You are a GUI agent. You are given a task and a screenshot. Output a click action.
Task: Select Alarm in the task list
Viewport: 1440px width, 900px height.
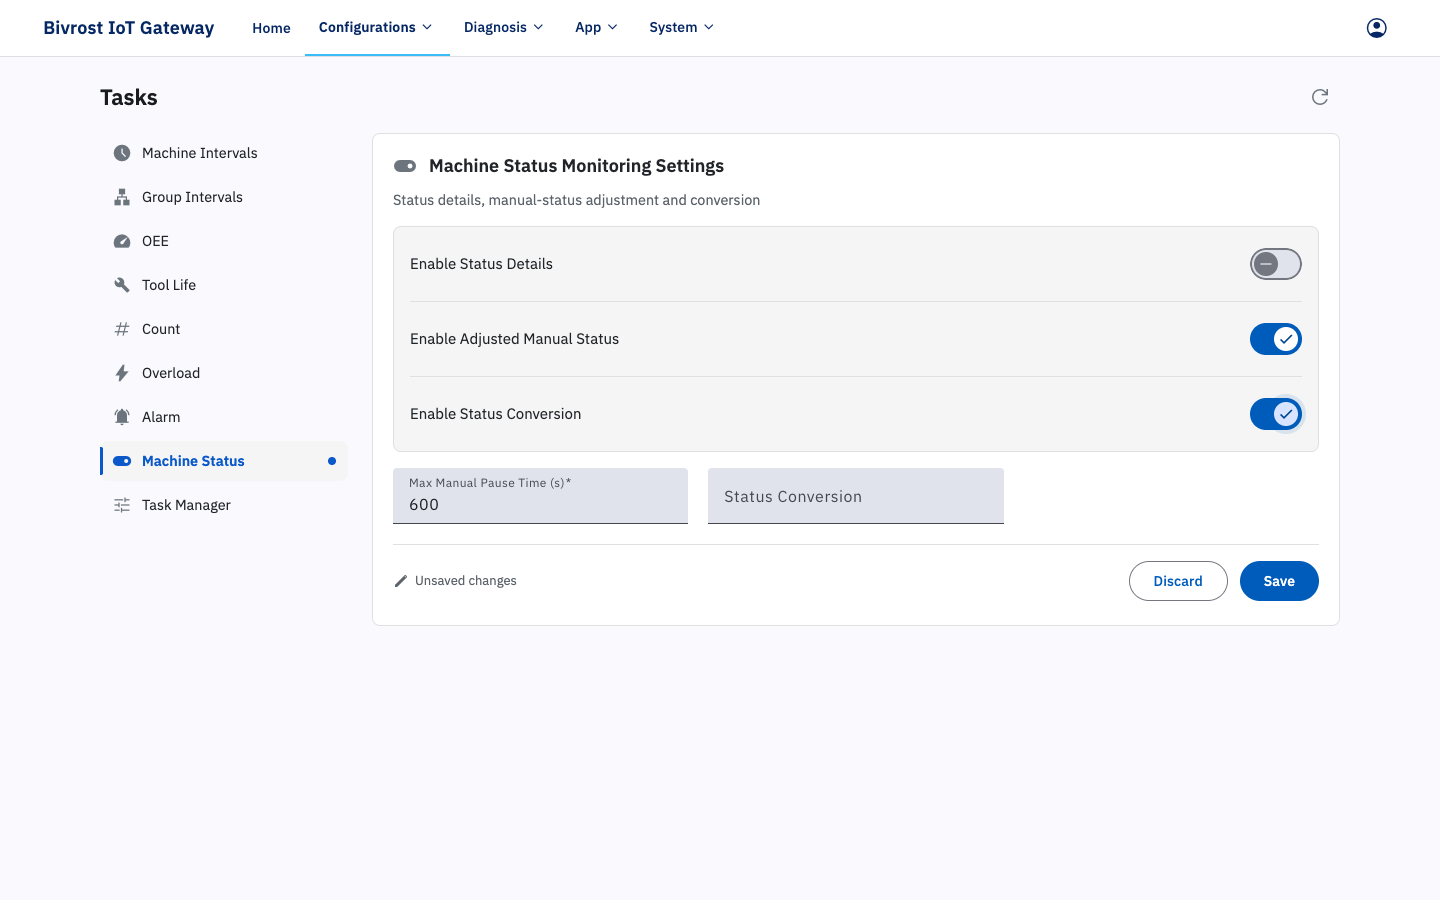point(224,417)
